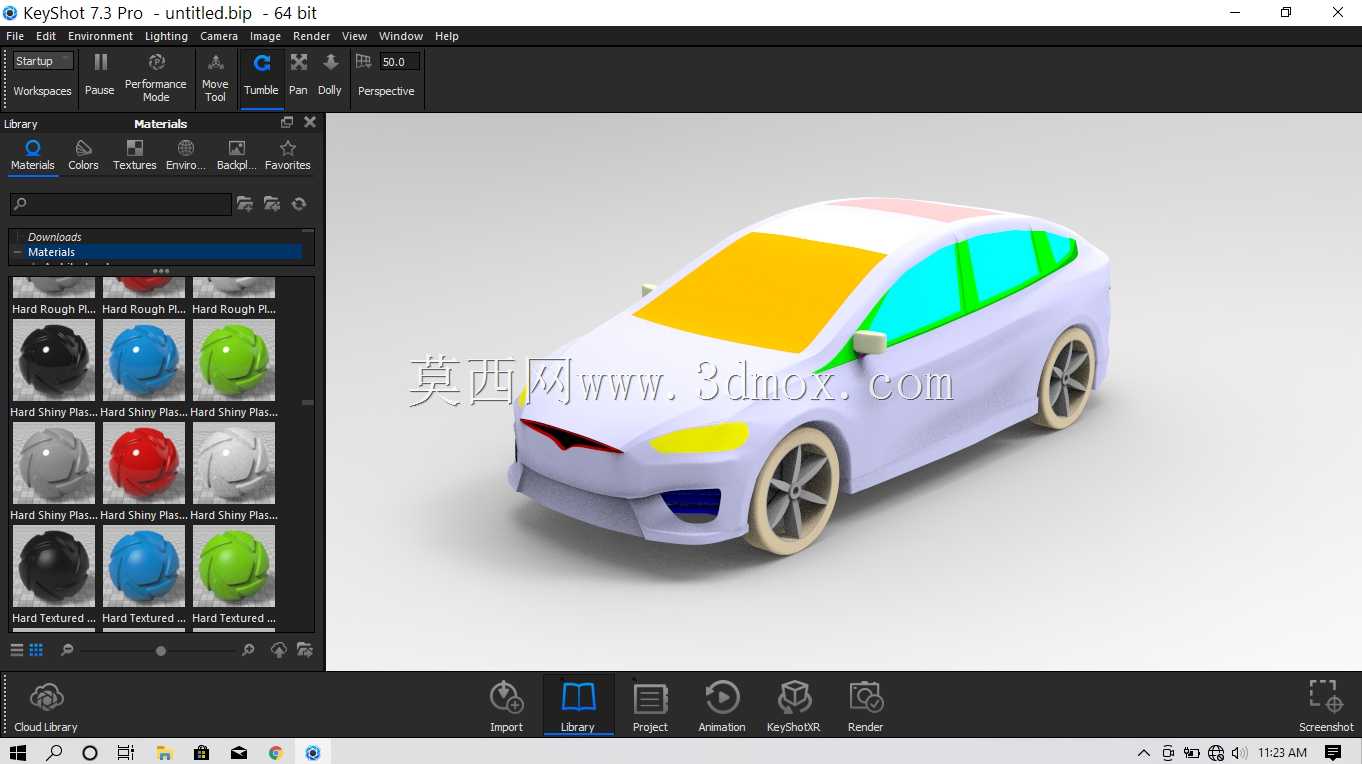Select green Hard Textured material thumbnail

233,566
